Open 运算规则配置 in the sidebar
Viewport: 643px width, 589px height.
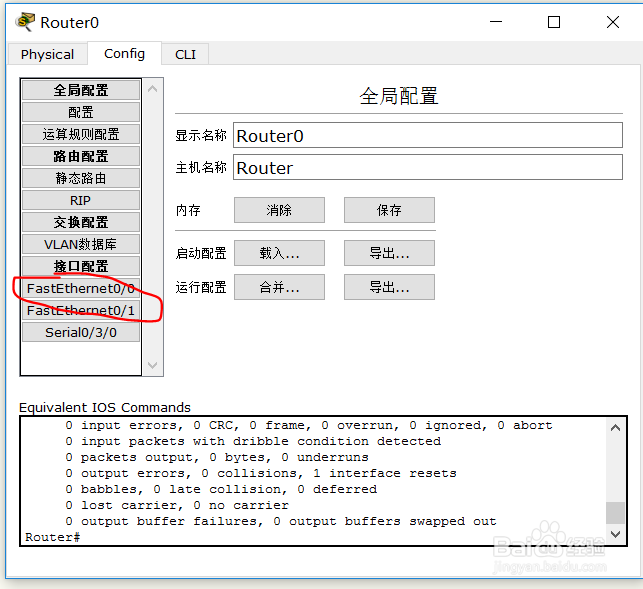tap(81, 134)
